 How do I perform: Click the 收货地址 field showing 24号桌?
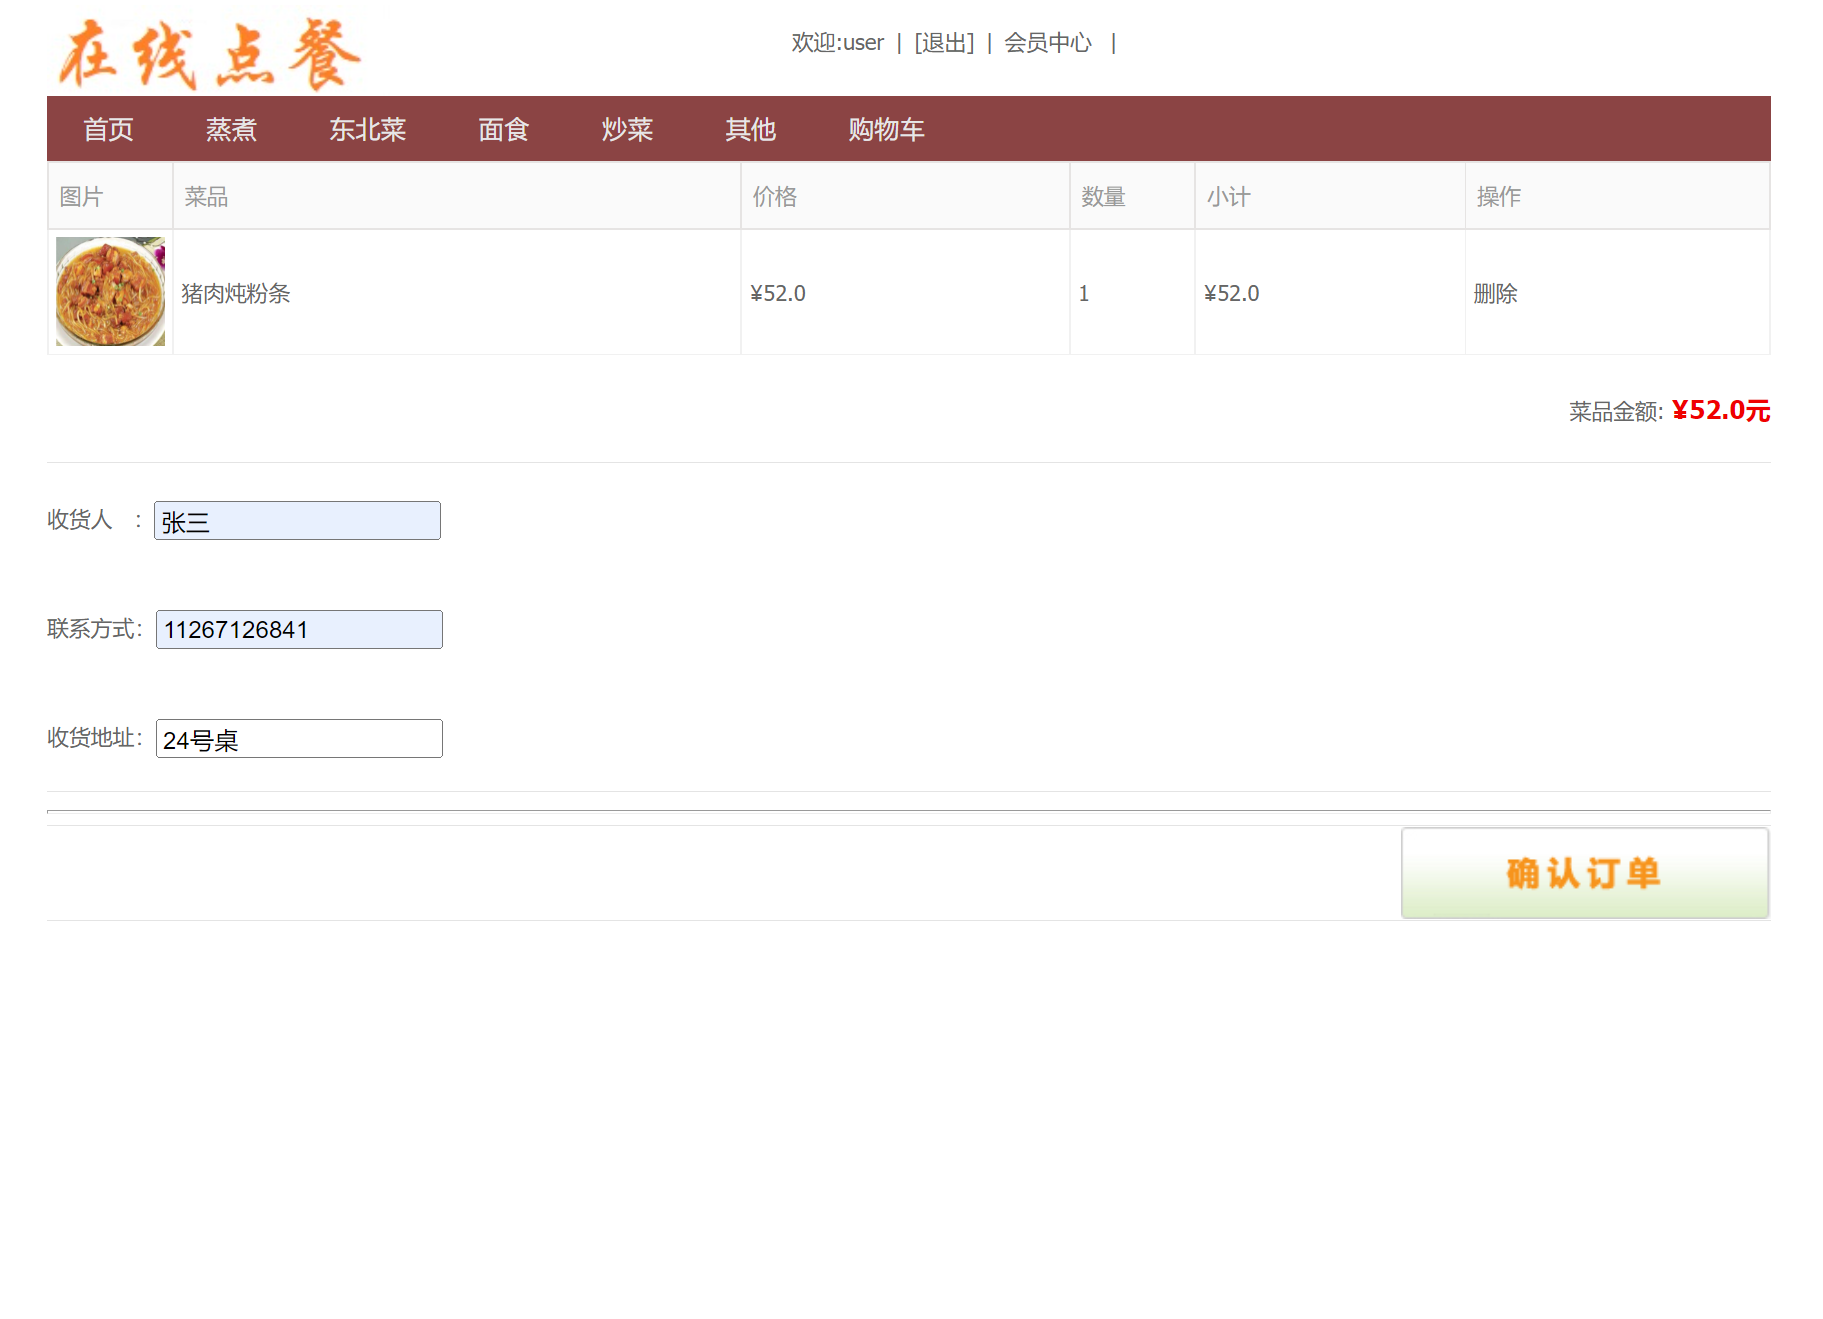click(x=299, y=738)
